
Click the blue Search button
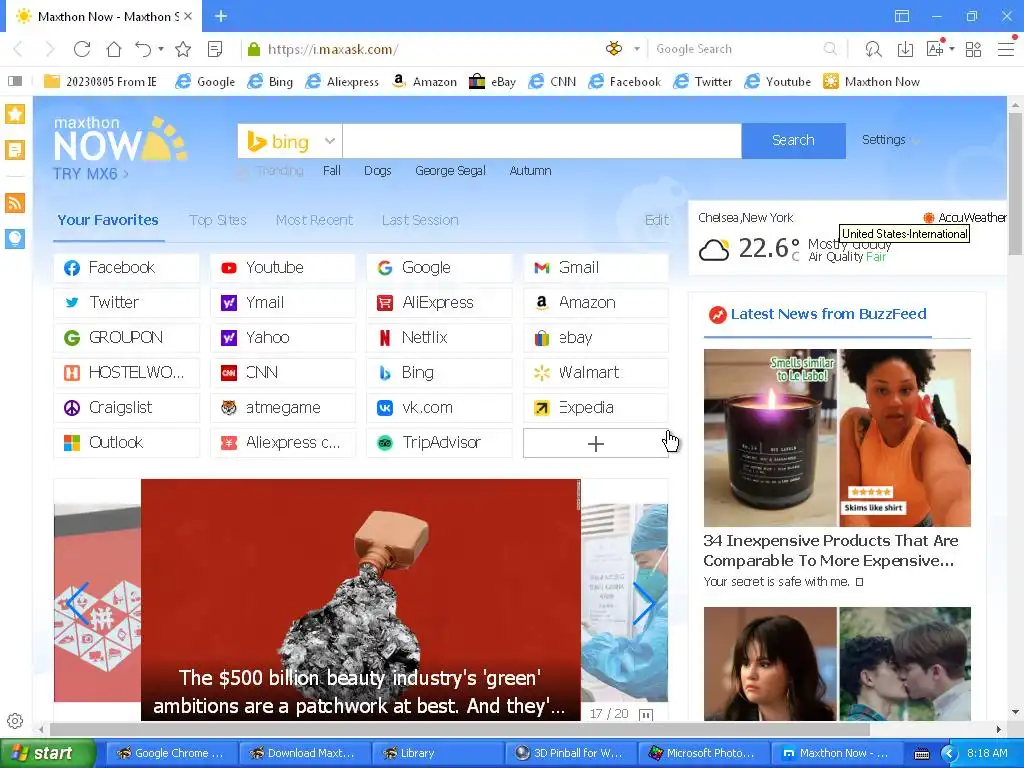pos(793,140)
